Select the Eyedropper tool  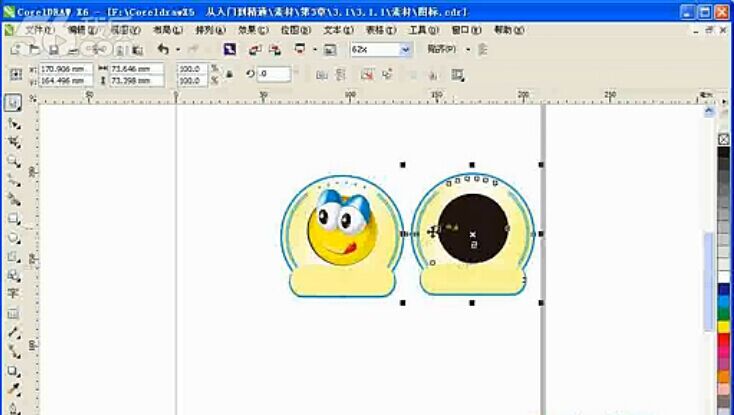pyautogui.click(x=14, y=389)
